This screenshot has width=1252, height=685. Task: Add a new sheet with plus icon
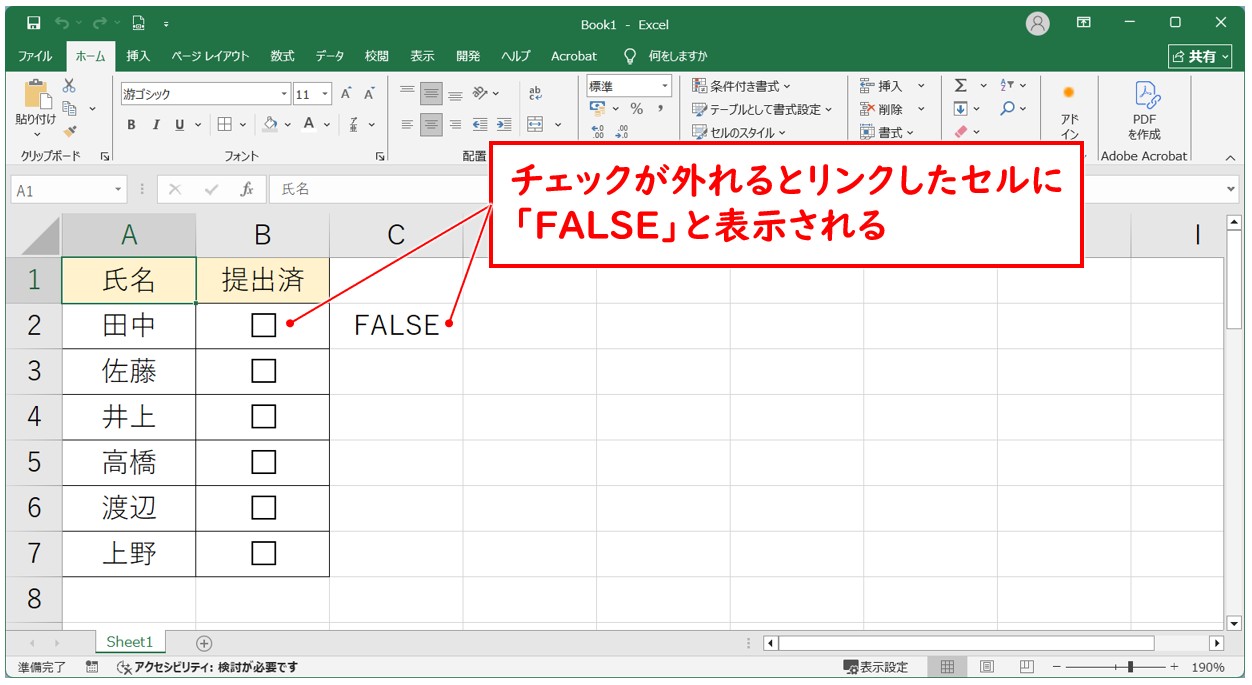(x=204, y=643)
